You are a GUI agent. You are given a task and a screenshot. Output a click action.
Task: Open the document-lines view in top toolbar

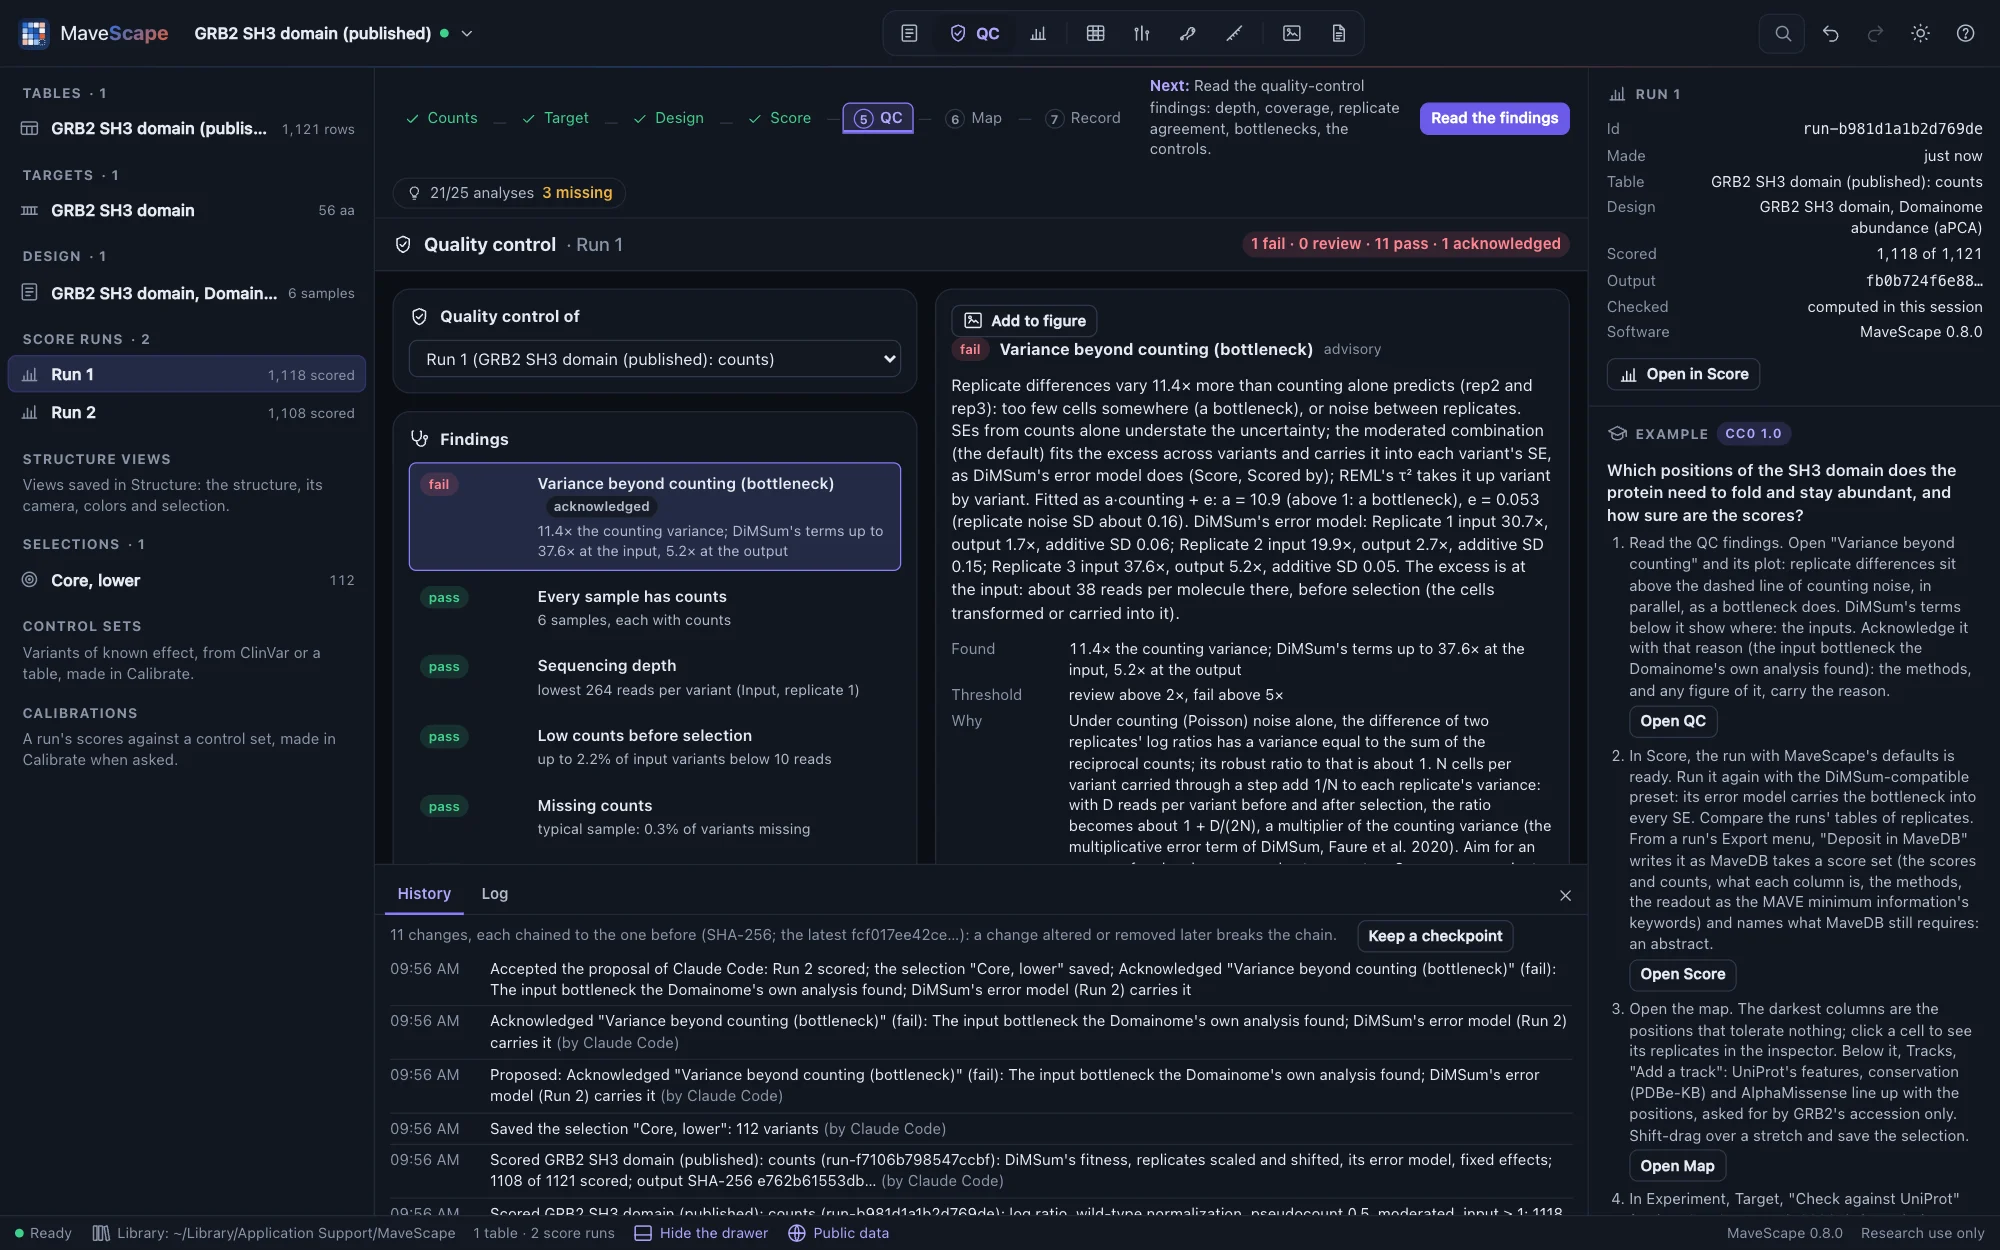click(909, 33)
